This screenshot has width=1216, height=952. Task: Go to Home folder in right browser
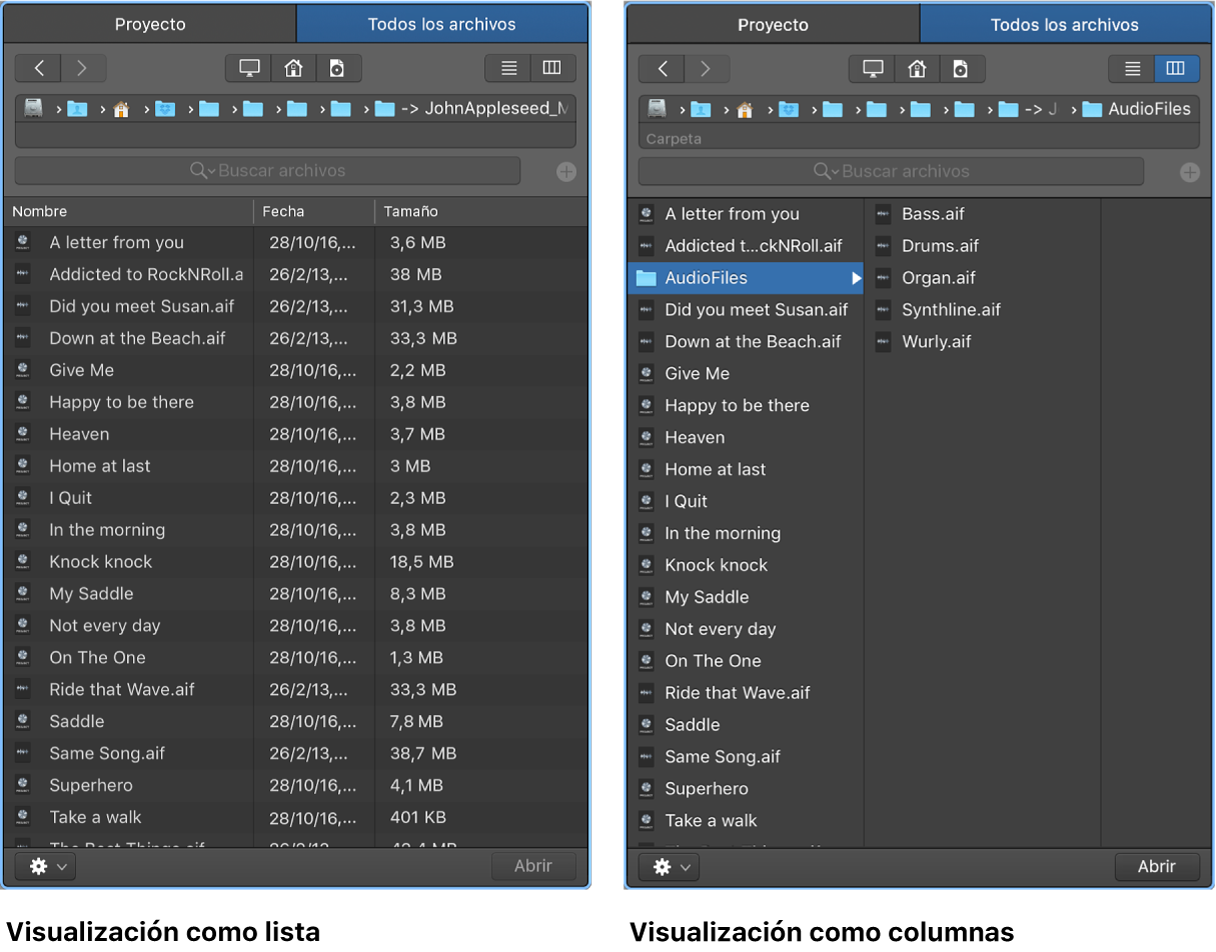pyautogui.click(x=916, y=69)
